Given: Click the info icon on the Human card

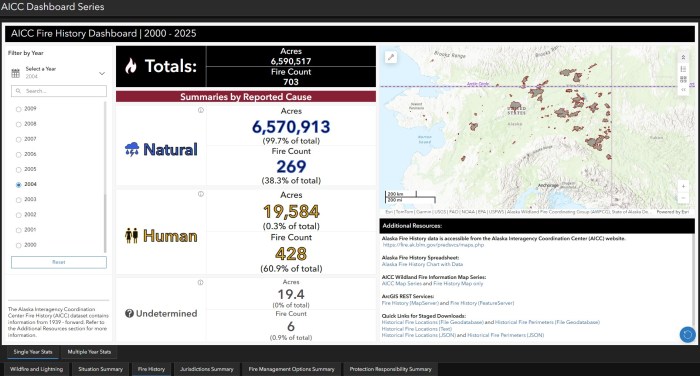Looking at the screenshot, I should (x=201, y=194).
